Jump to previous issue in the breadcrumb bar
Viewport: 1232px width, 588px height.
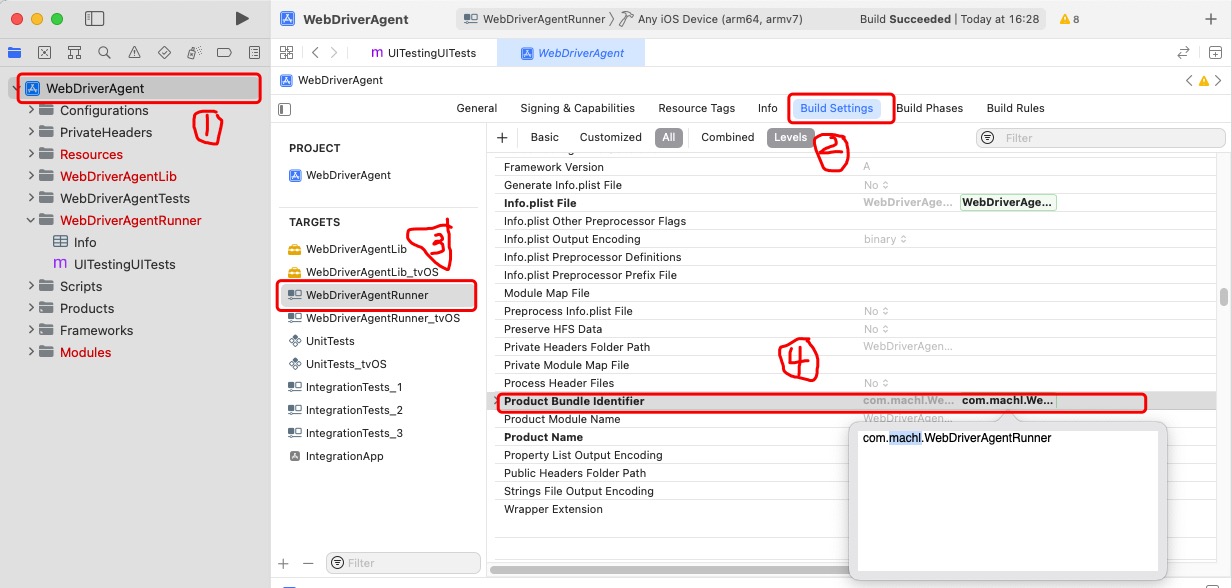[x=1189, y=81]
